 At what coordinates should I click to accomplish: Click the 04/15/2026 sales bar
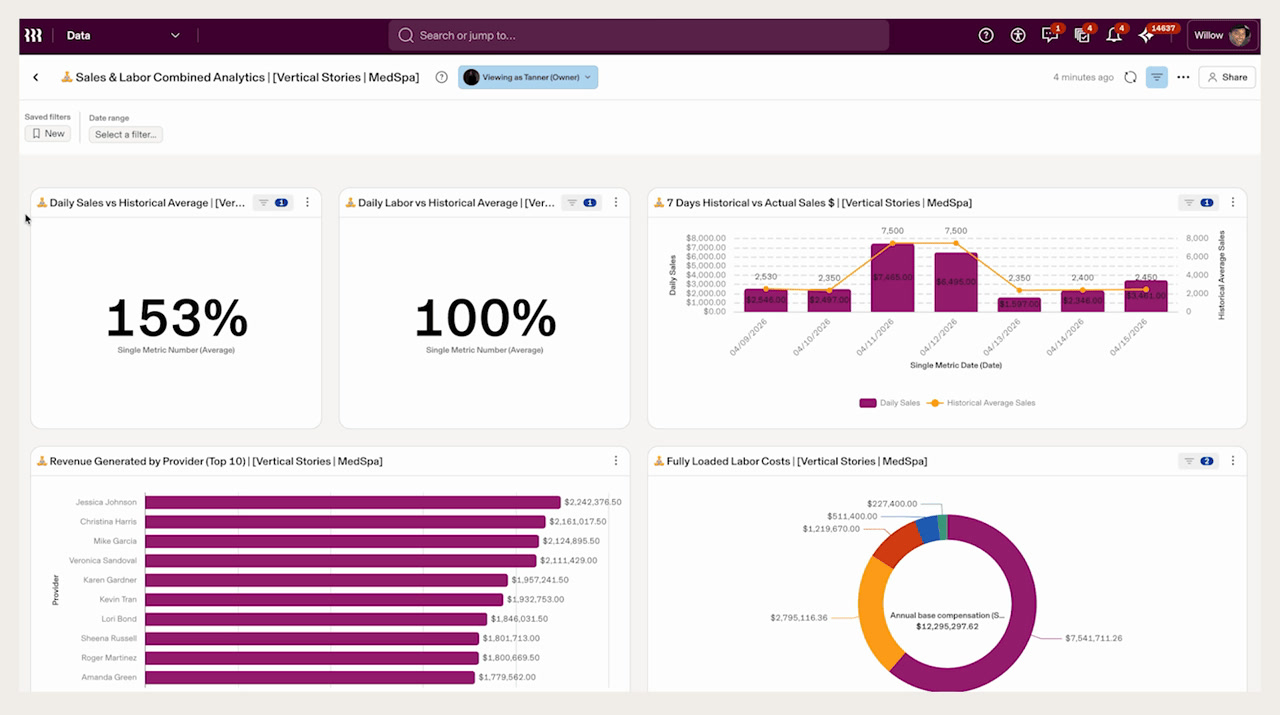pos(1145,296)
